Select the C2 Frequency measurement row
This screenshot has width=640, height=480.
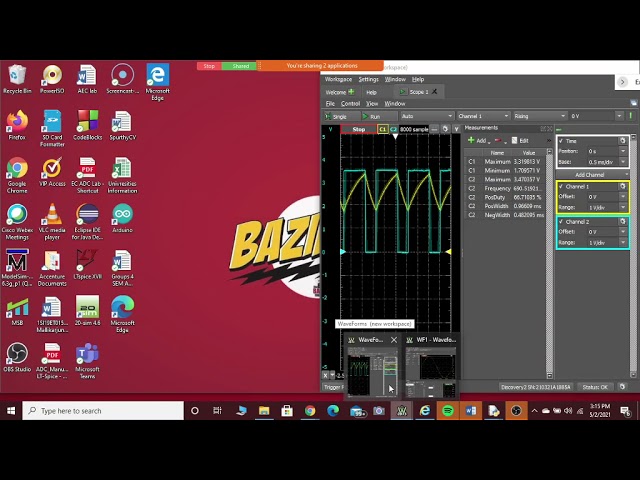tap(505, 188)
